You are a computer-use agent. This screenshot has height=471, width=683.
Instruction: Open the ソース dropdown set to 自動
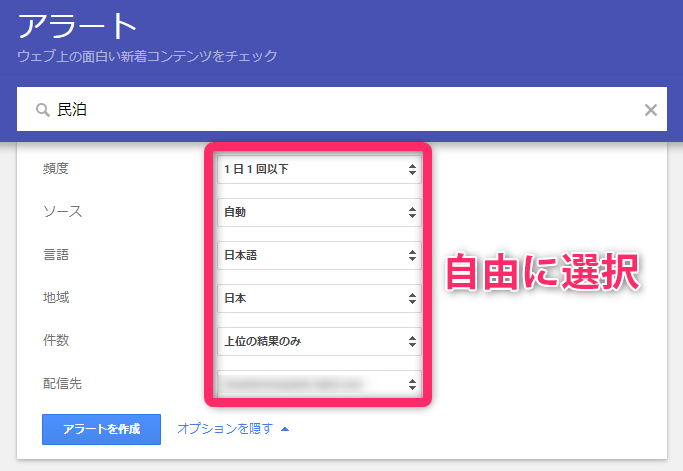click(x=319, y=212)
